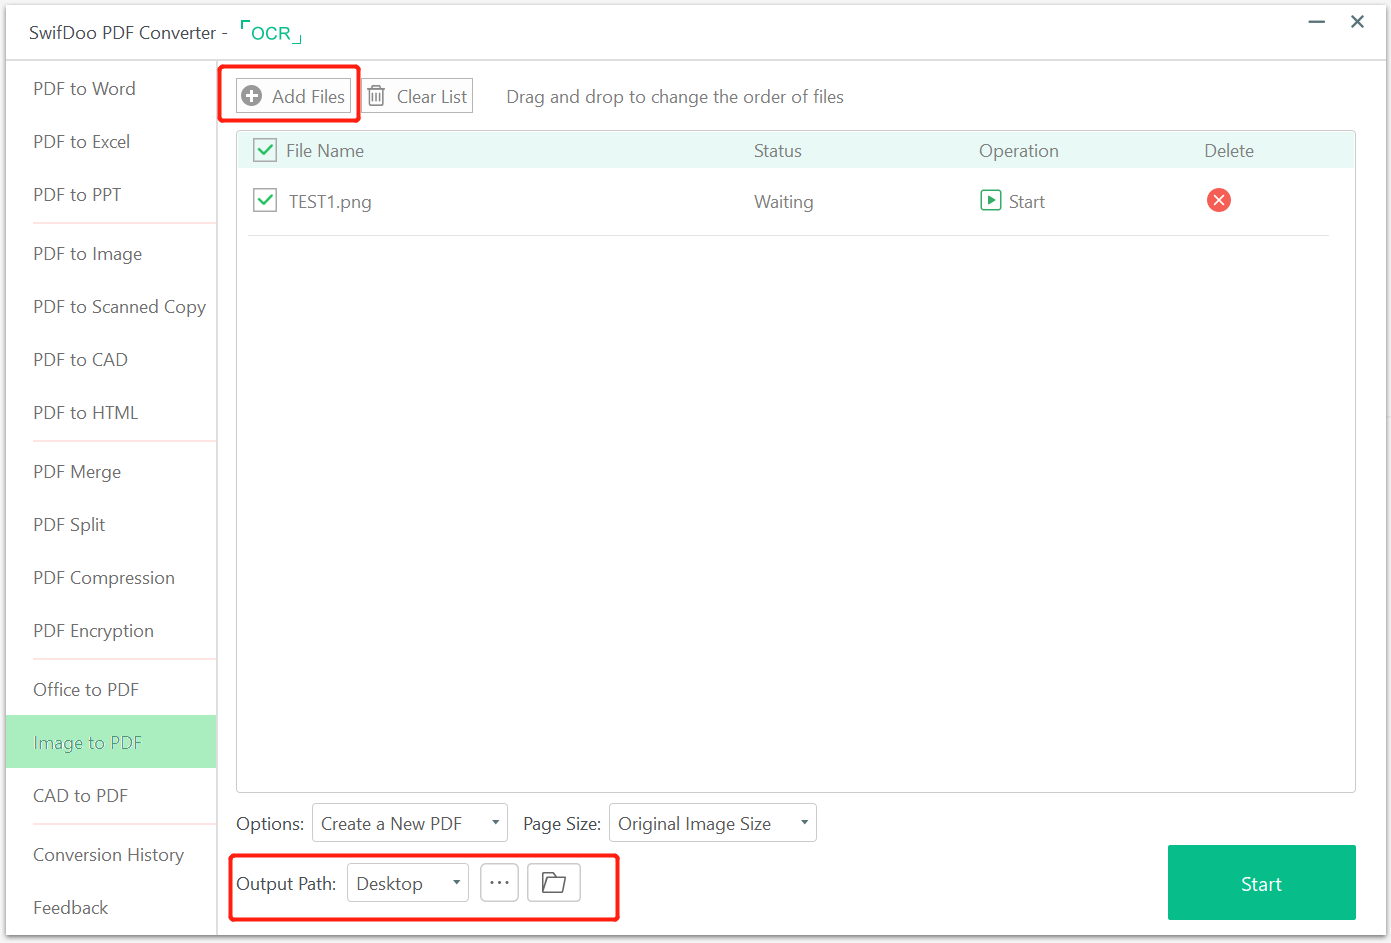
Task: Click the Add Files plus icon
Action: click(252, 97)
